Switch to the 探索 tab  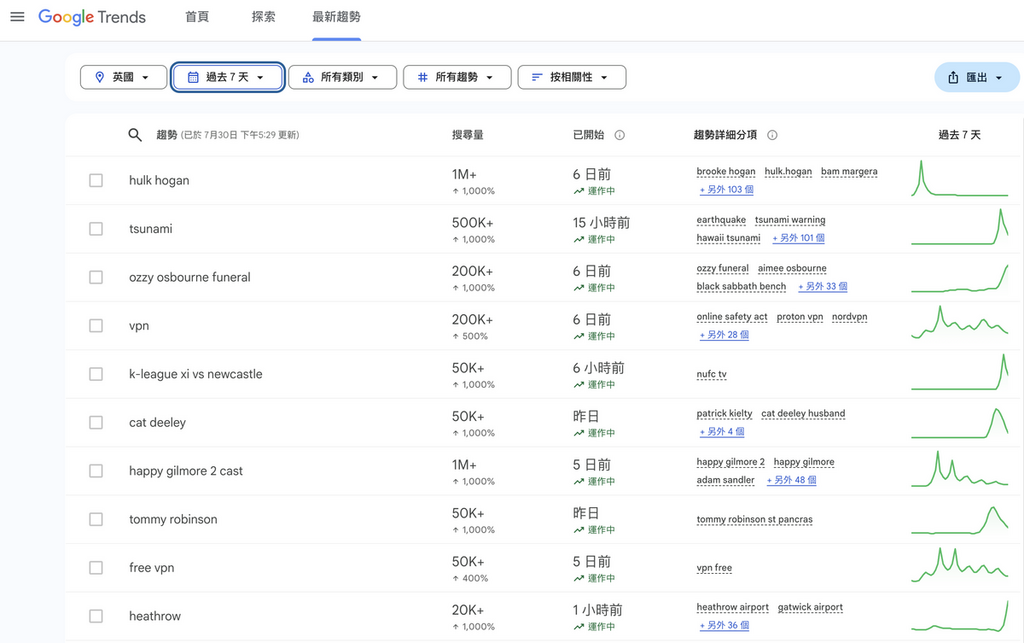coord(263,17)
